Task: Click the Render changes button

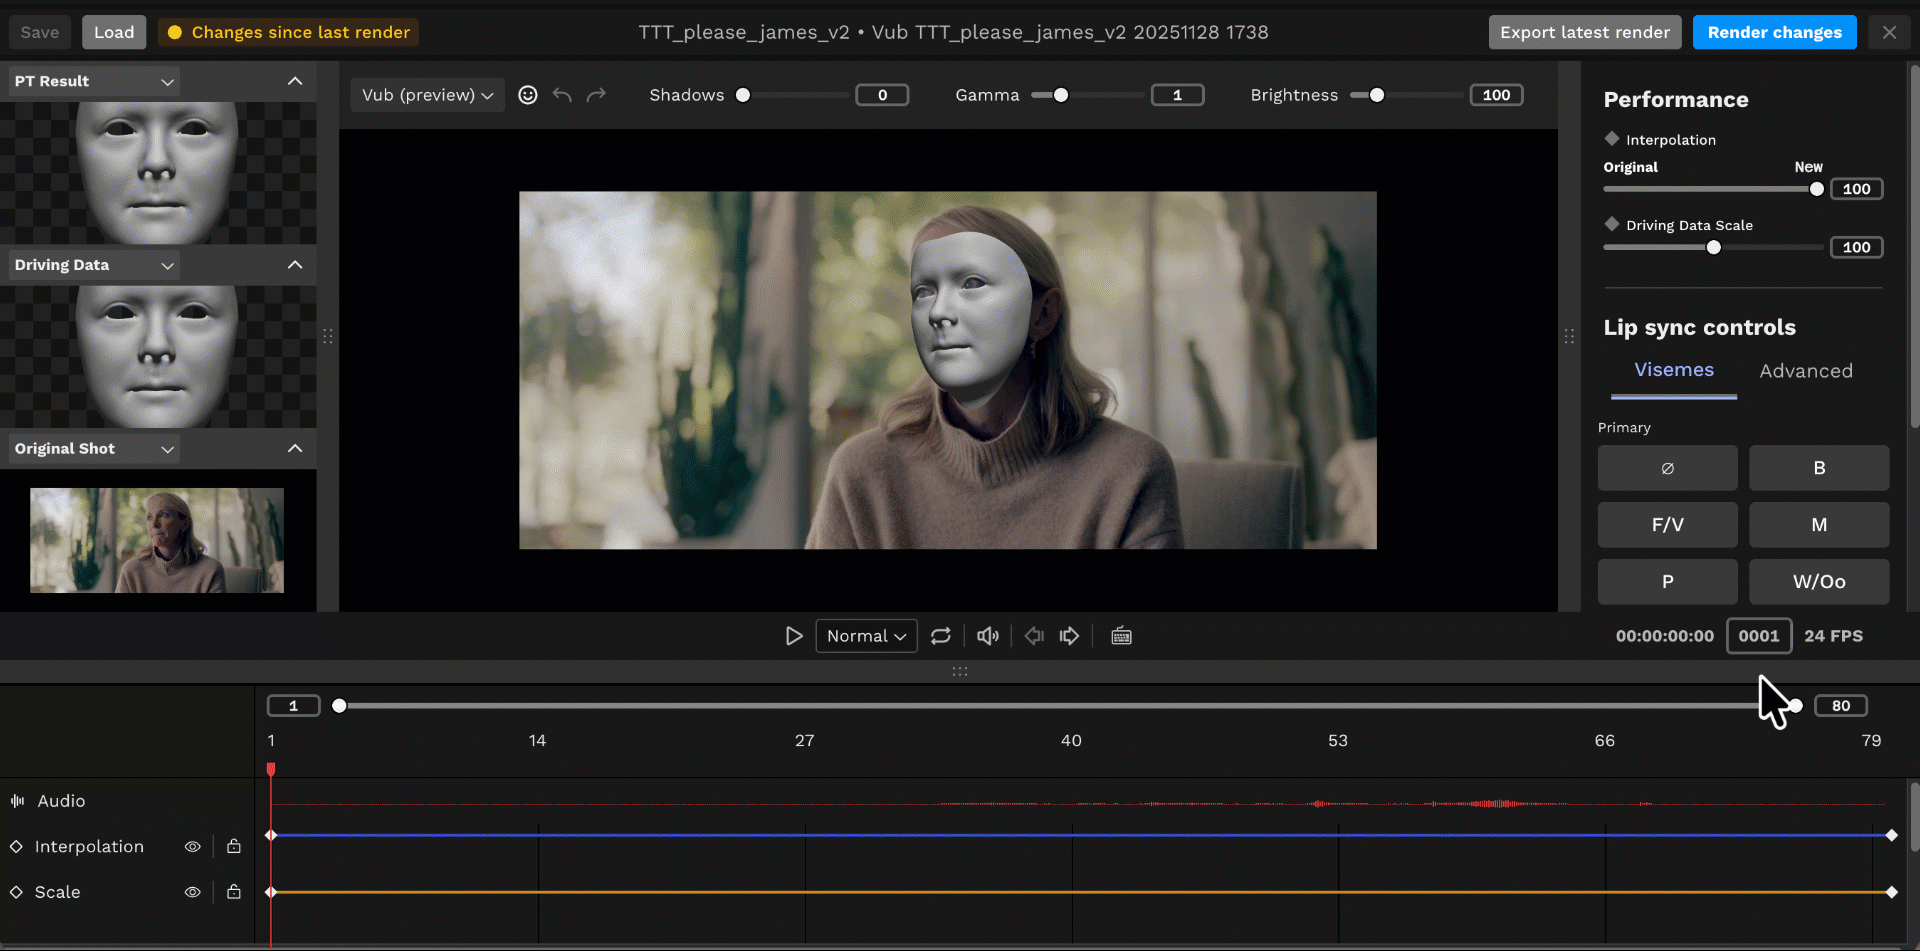Action: pyautogui.click(x=1774, y=32)
